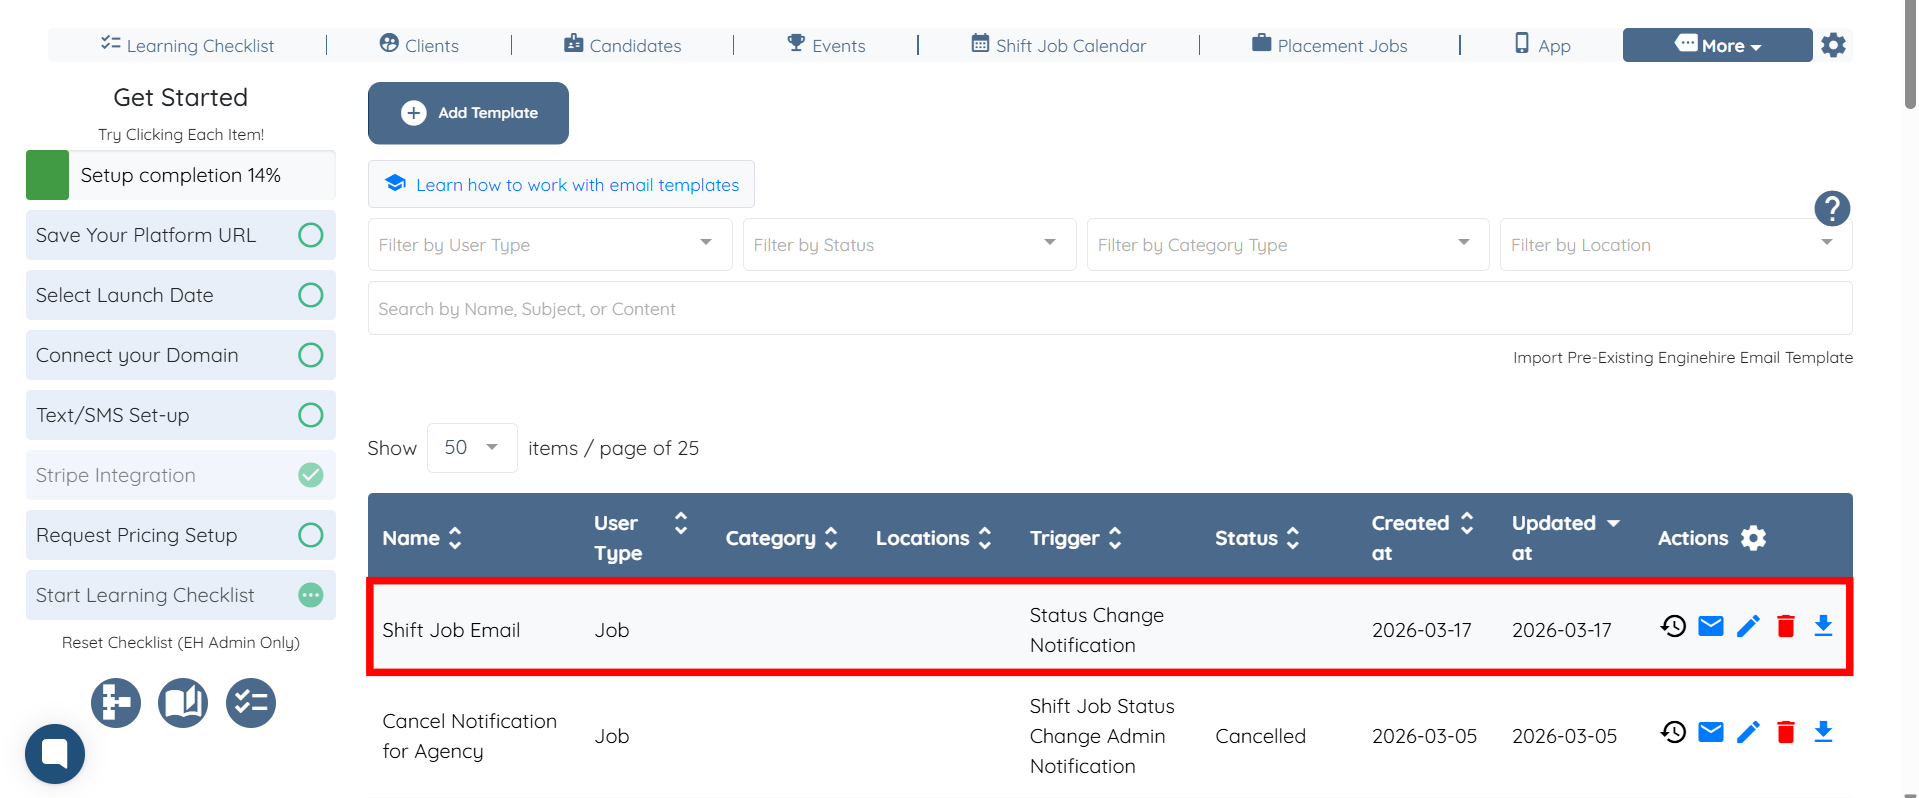This screenshot has height=798, width=1919.
Task: Open the Candidates menu item
Action: pos(623,45)
